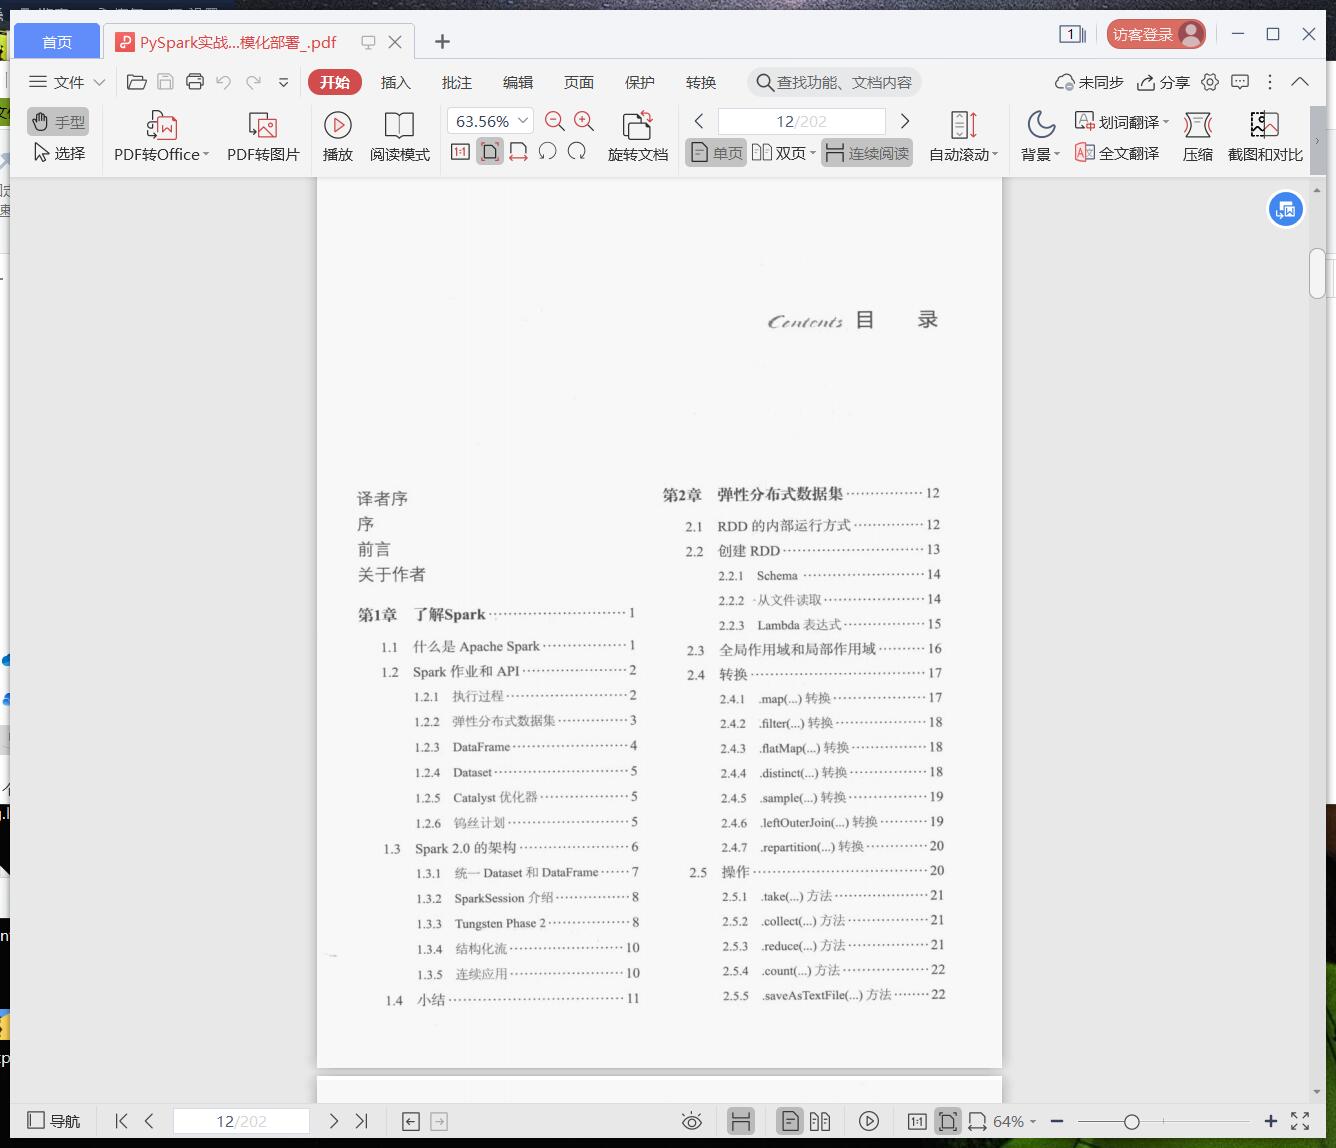Switch to double page view (双页)
This screenshot has width=1336, height=1148.
click(x=778, y=153)
